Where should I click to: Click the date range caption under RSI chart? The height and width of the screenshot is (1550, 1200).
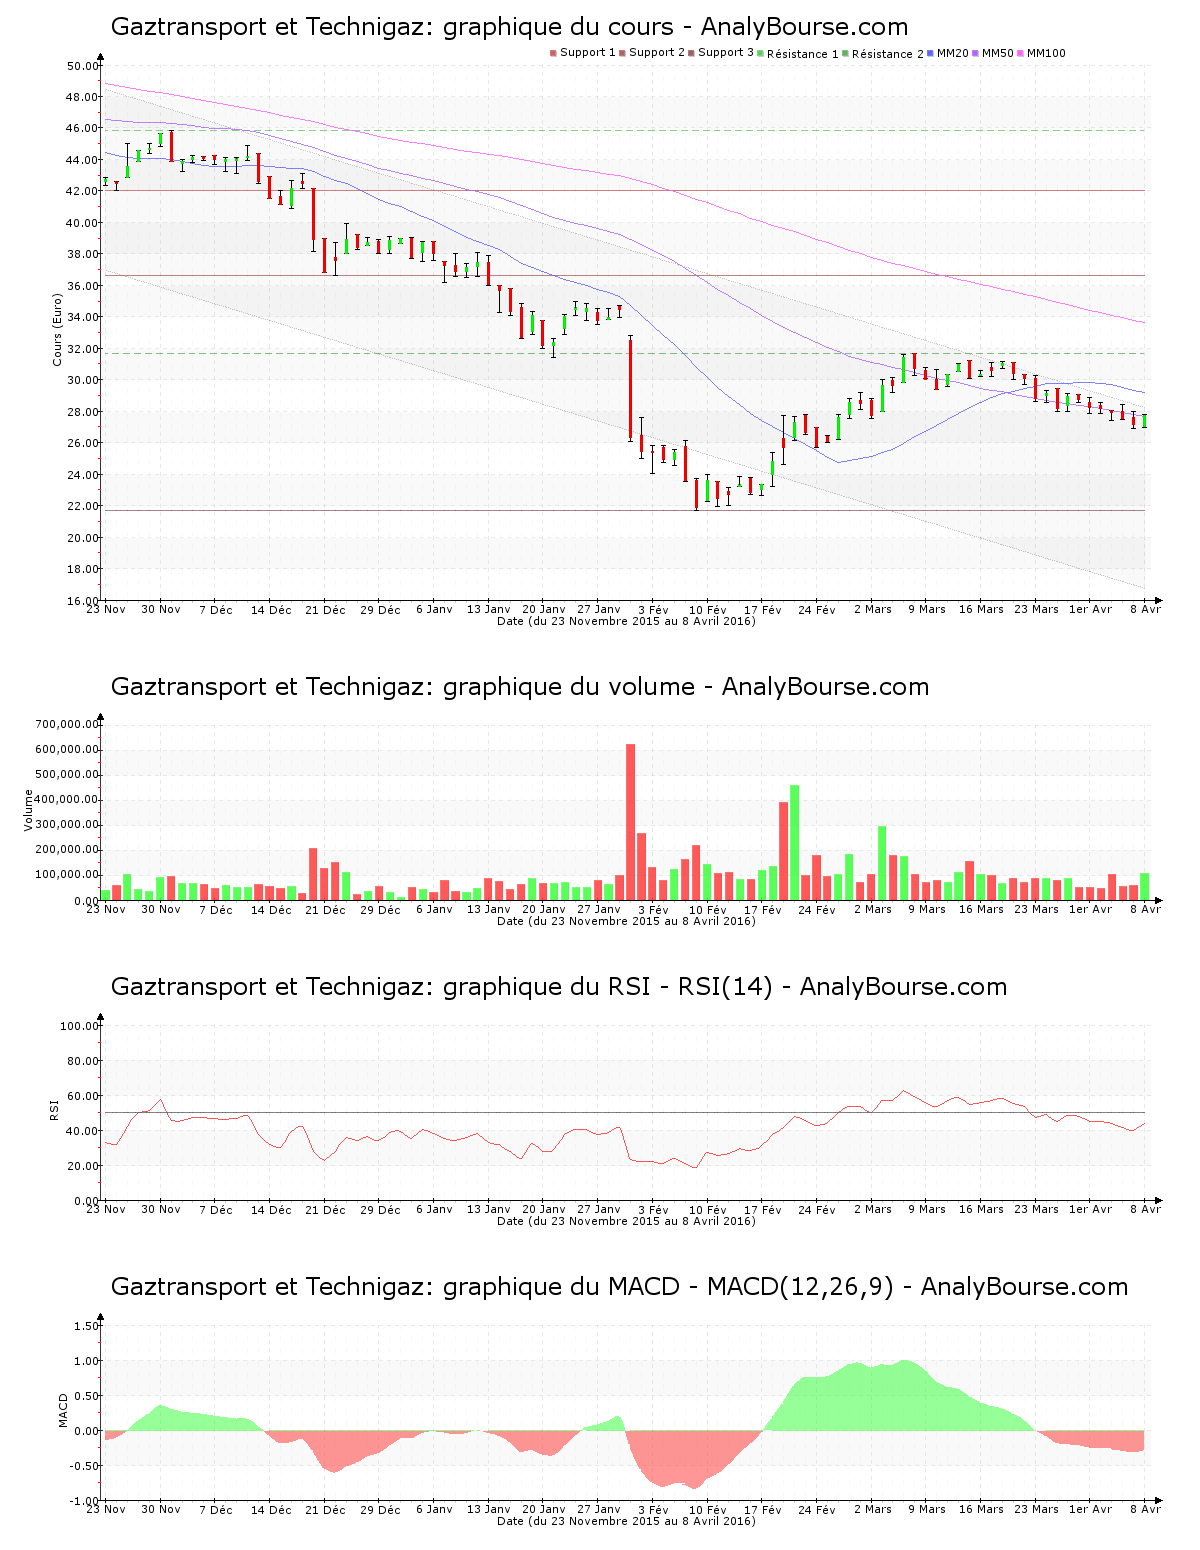[x=626, y=1221]
